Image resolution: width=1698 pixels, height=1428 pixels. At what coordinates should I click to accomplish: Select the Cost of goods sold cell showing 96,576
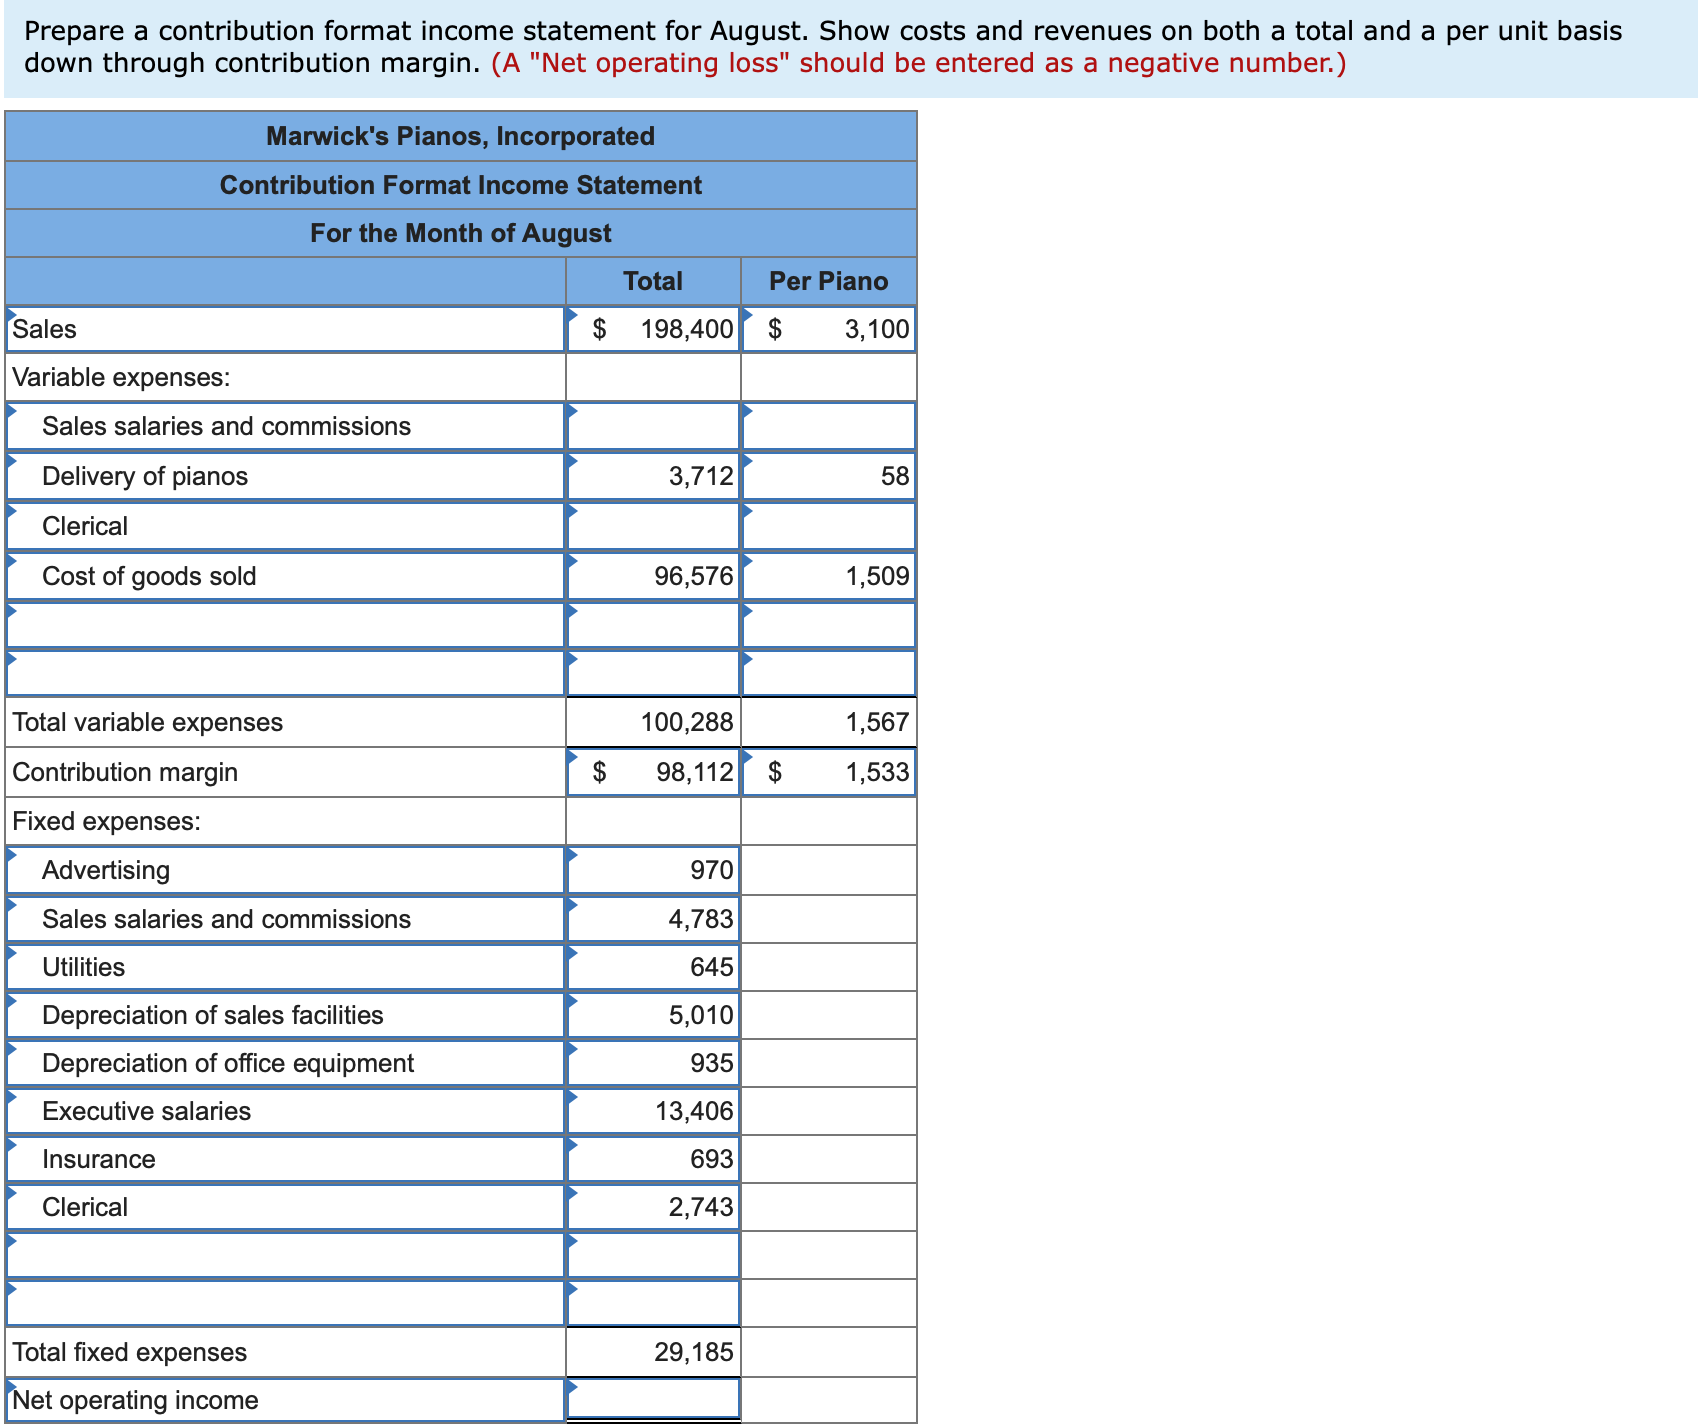tap(655, 575)
